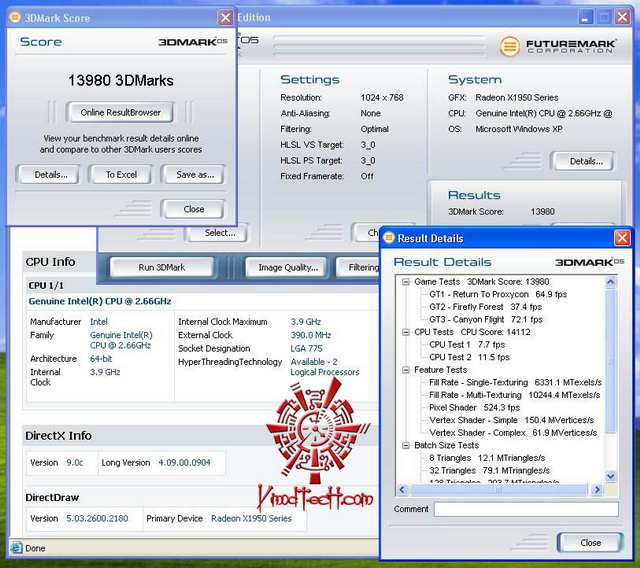
Task: Select GT3 - Canyon Flight row
Action: click(x=486, y=320)
